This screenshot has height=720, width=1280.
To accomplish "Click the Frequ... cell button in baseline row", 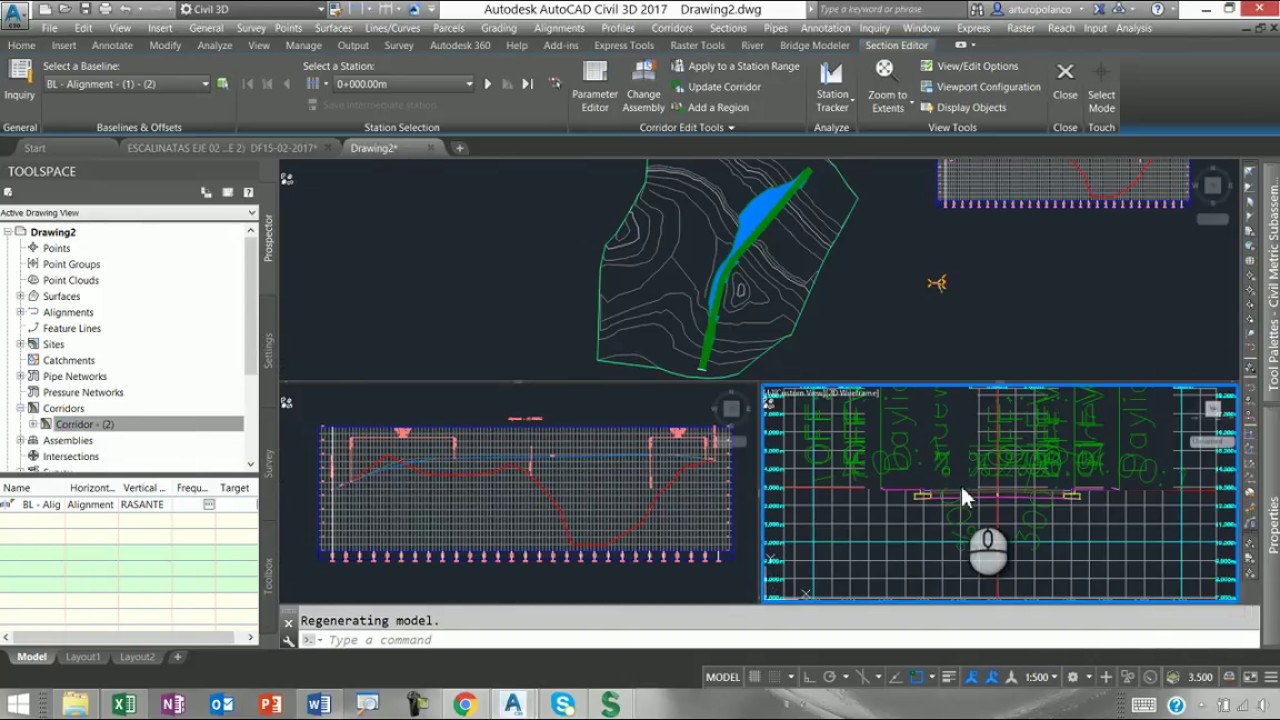I will coord(209,505).
